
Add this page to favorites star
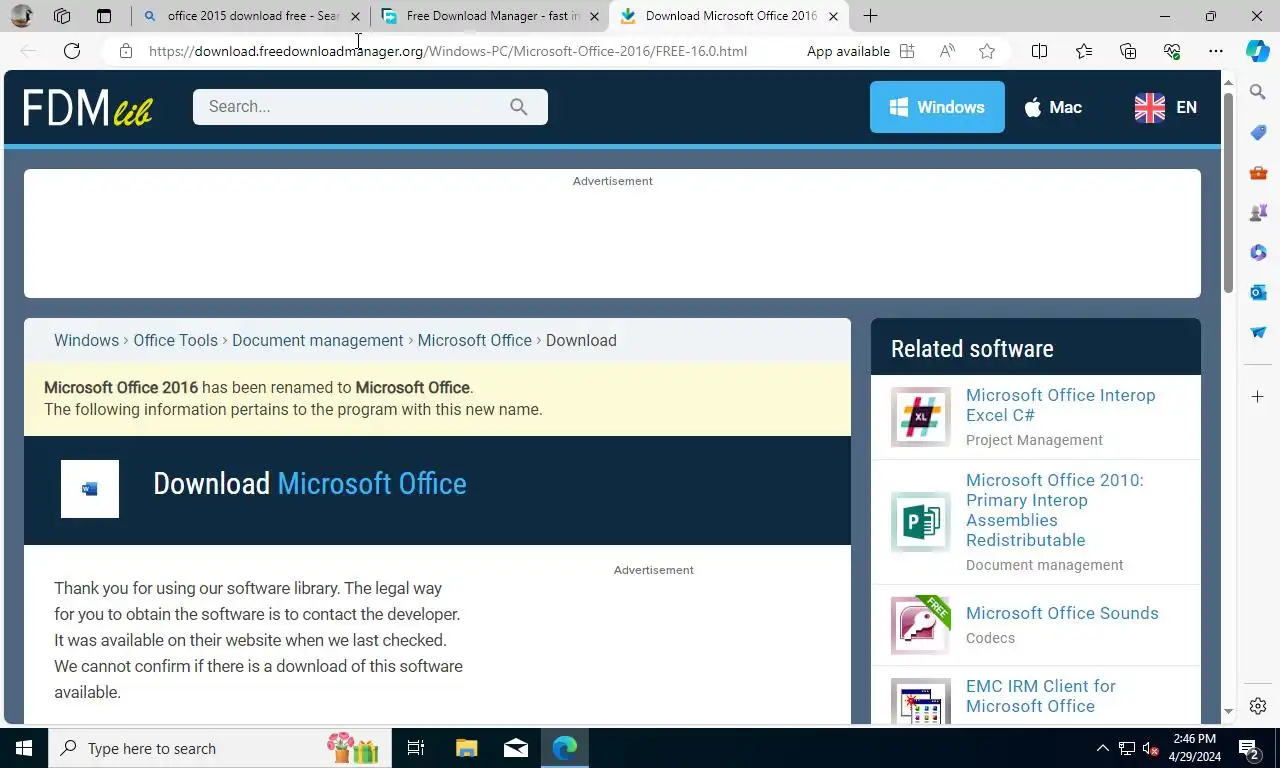click(x=987, y=51)
